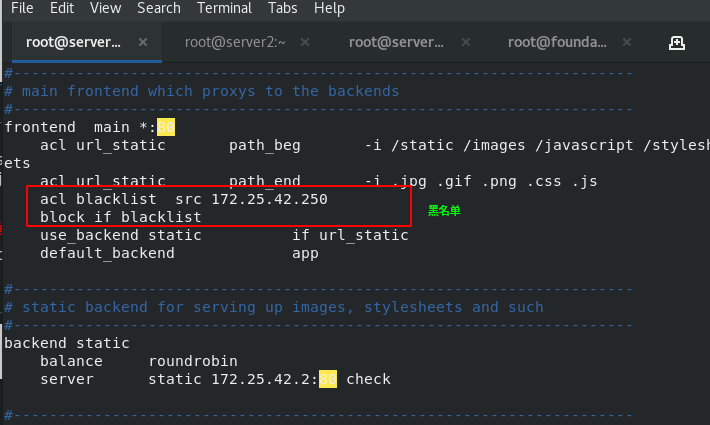Screen dimensions: 710x425
Task: Open the File menu
Action: click(x=22, y=8)
